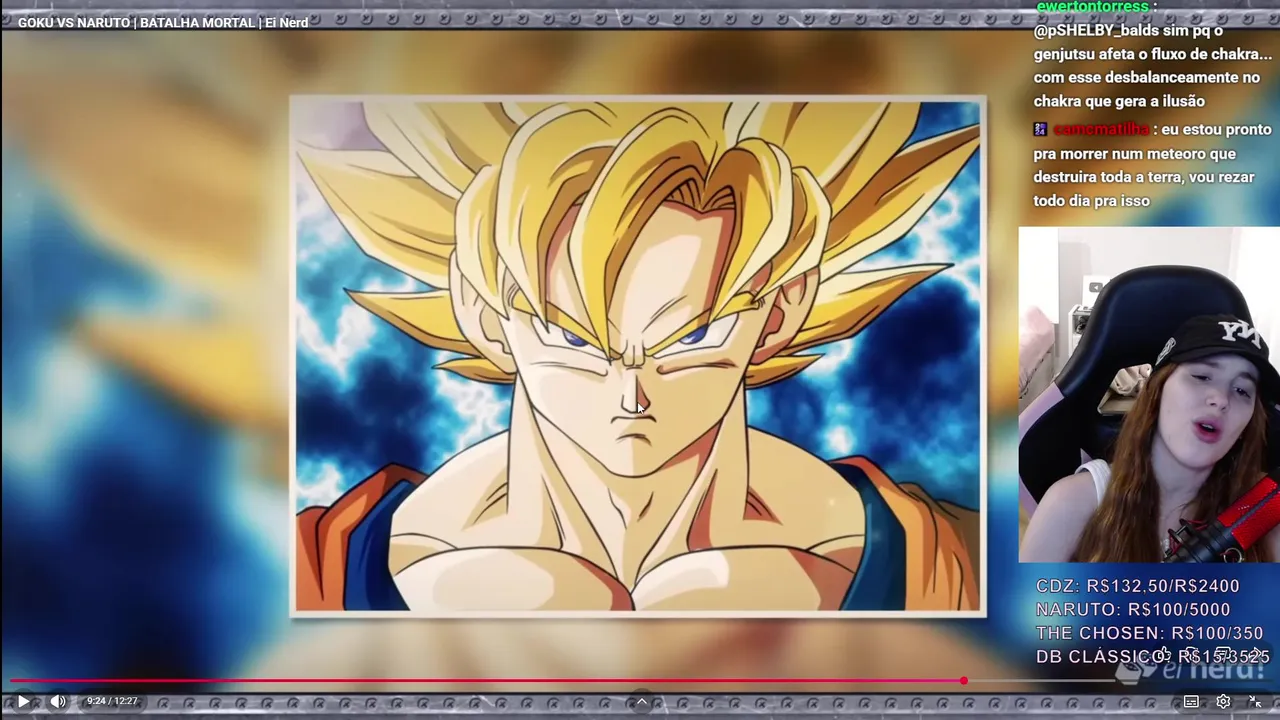The width and height of the screenshot is (1280, 720).
Task: Click 'THE CHOSEN: R$100/350' goal text
Action: coord(1149,633)
